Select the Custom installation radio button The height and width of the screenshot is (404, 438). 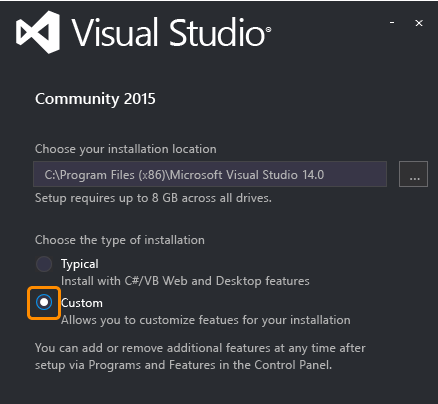(44, 303)
